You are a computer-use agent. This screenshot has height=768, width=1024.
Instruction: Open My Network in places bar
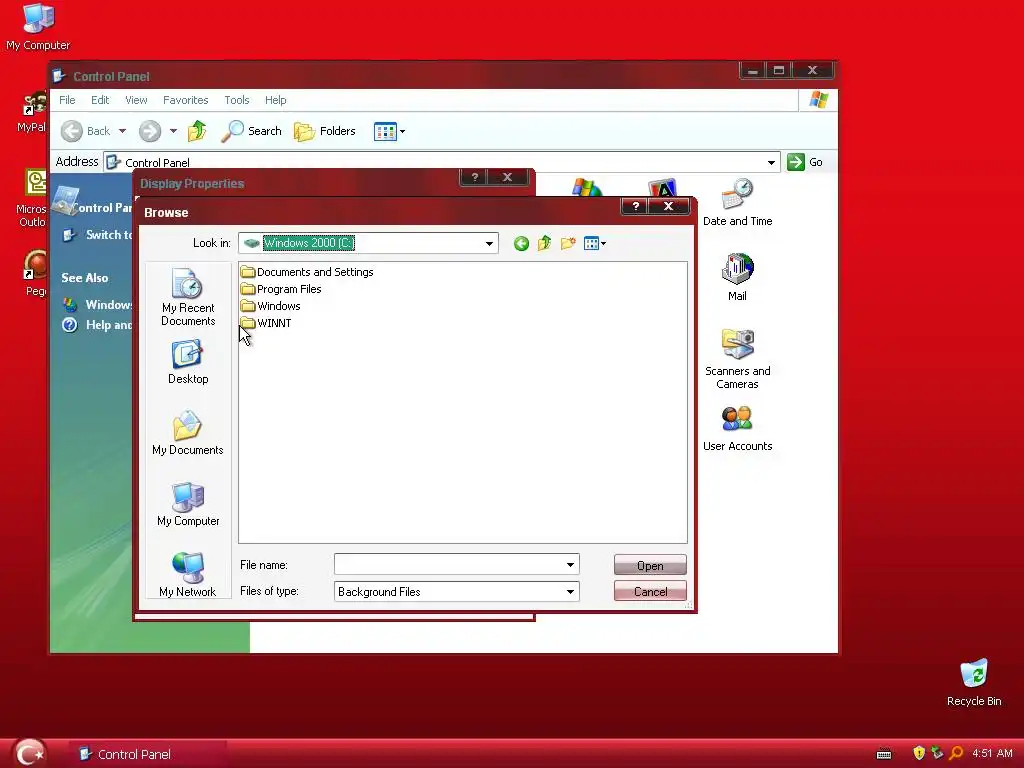click(x=188, y=575)
